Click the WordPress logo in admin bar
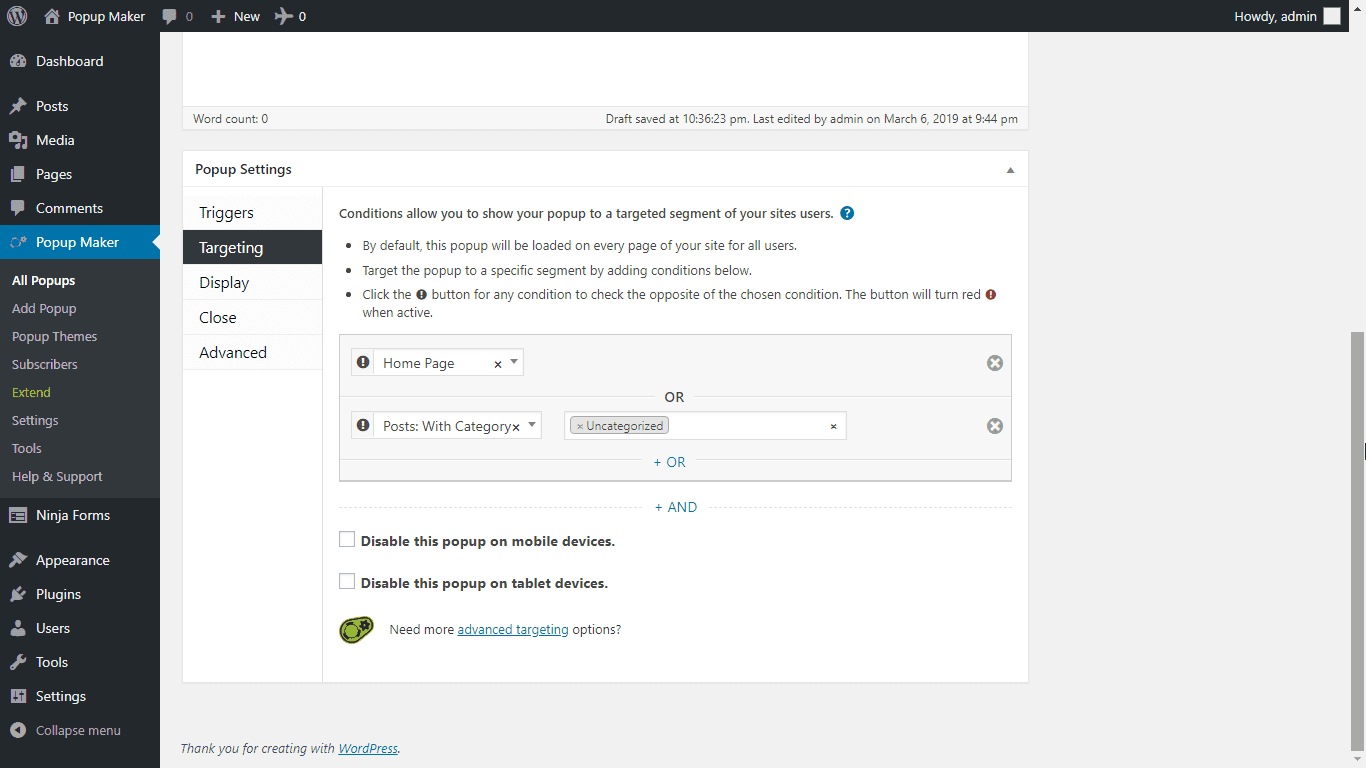 (x=17, y=16)
